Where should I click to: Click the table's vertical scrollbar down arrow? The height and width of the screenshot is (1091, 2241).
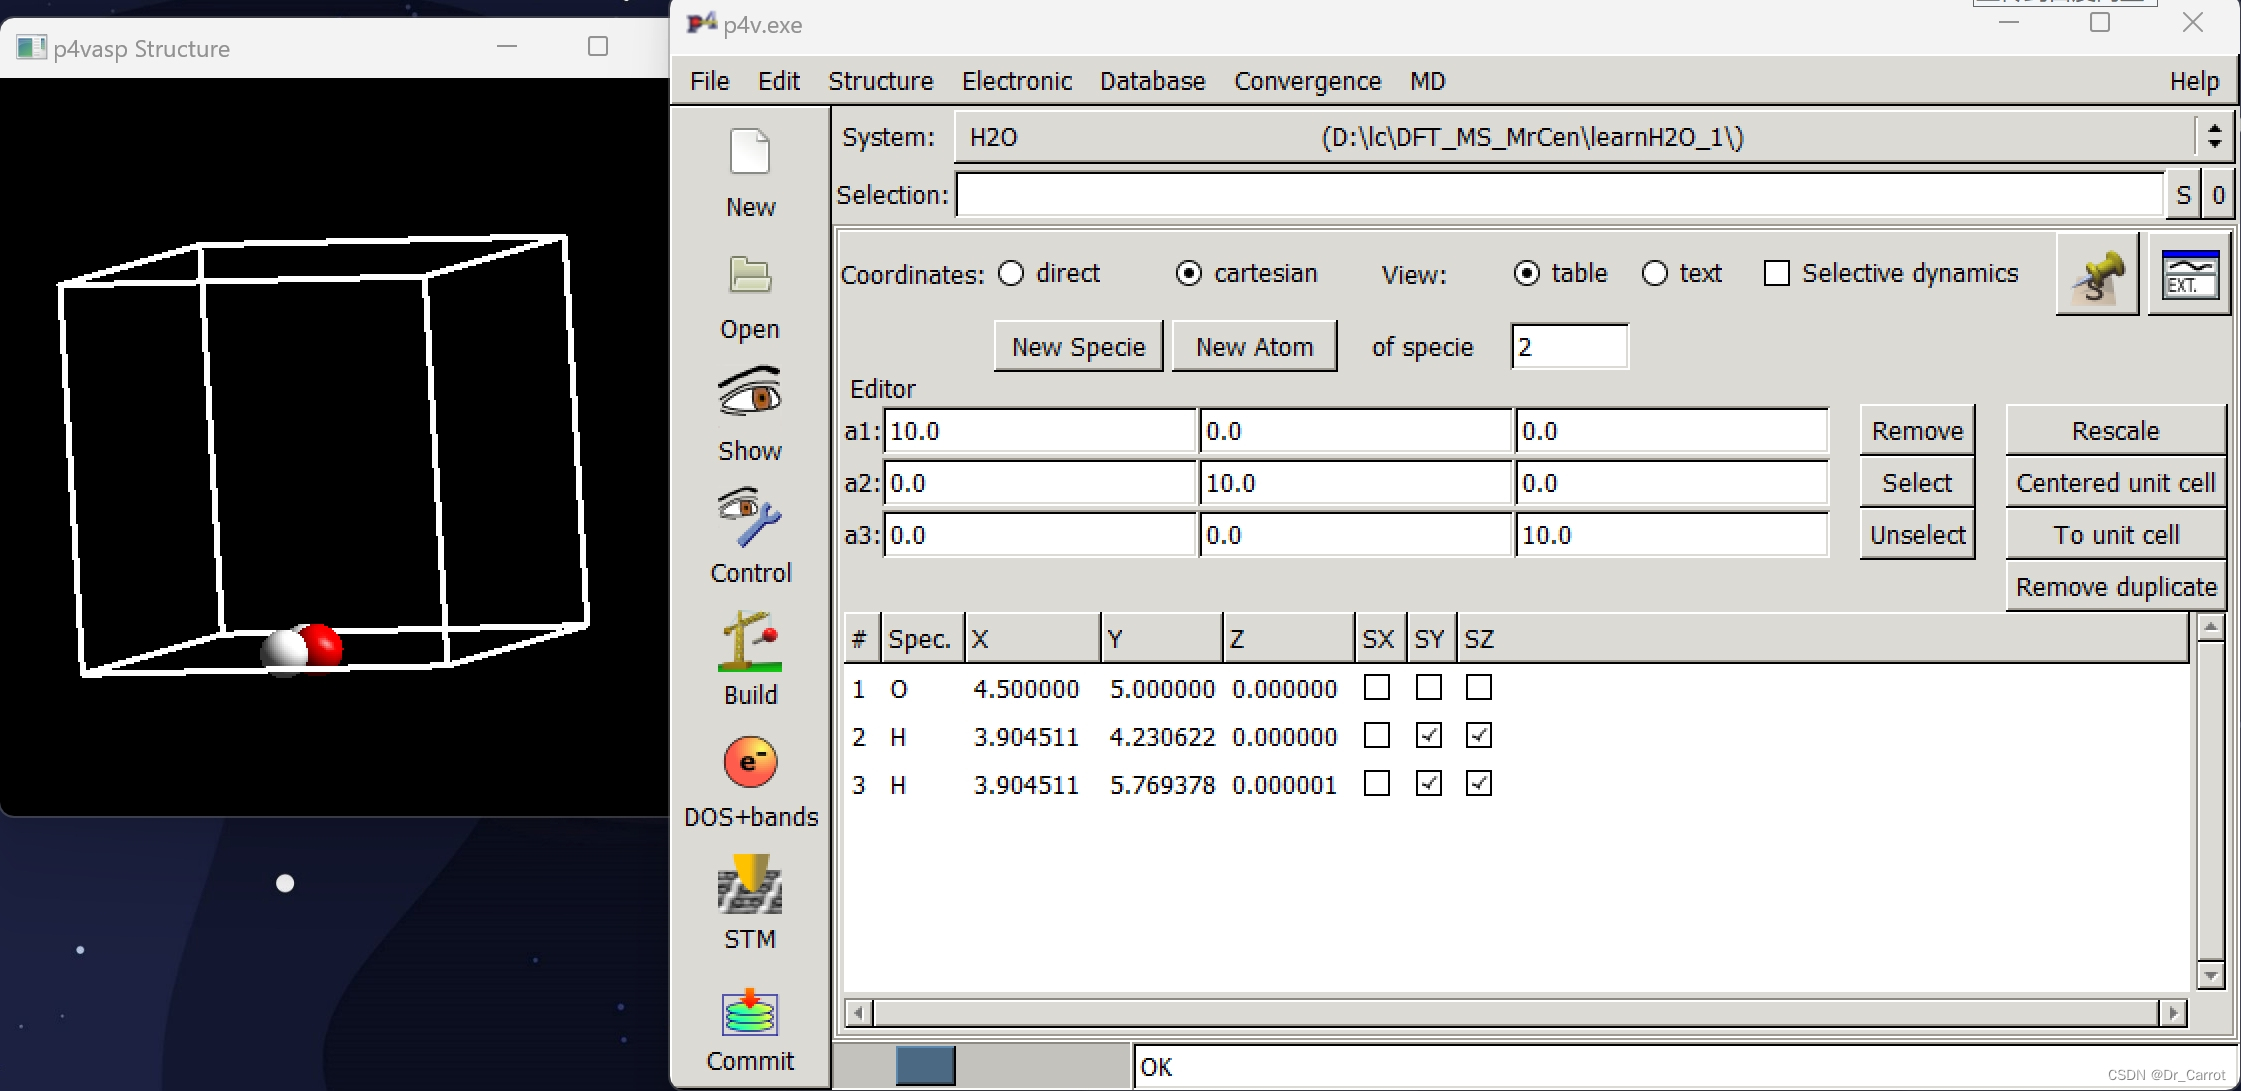[x=2211, y=975]
